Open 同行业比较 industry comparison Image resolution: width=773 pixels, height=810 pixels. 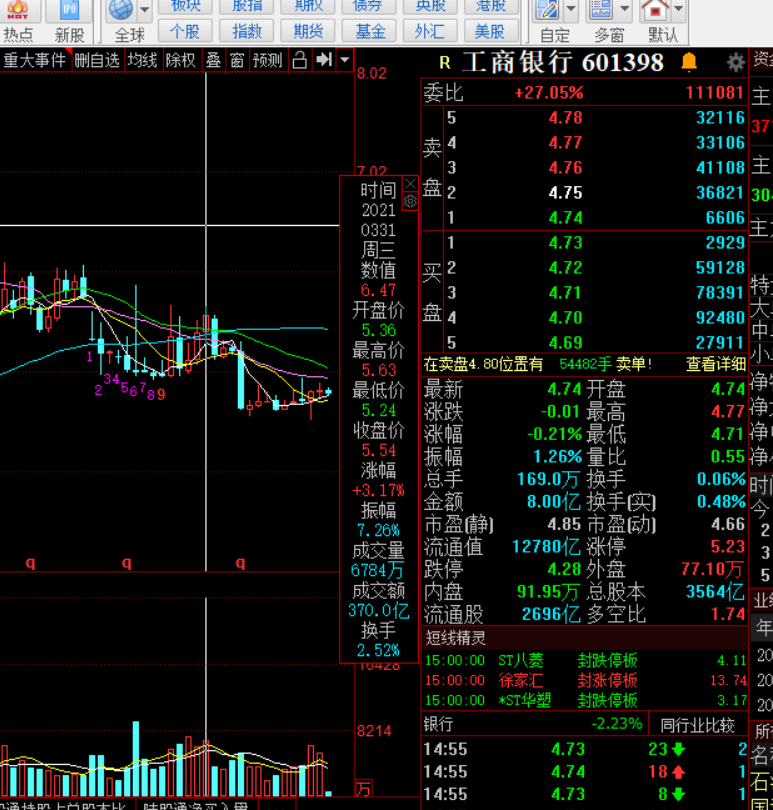(697, 725)
